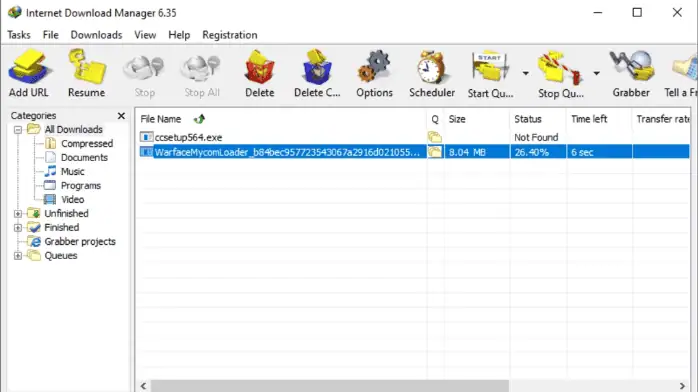Viewport: 698px width, 392px height.
Task: Select the Documents category
Action: pyautogui.click(x=84, y=158)
